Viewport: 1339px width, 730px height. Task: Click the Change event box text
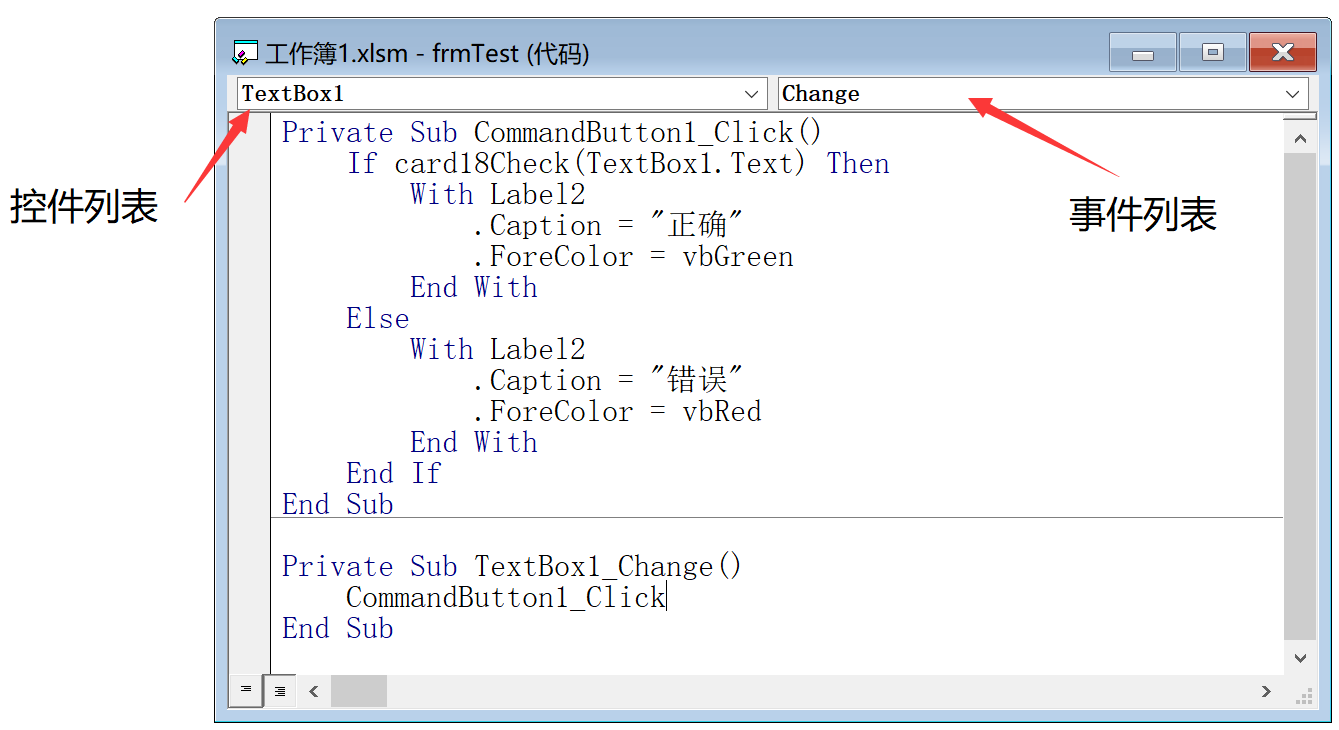click(821, 94)
